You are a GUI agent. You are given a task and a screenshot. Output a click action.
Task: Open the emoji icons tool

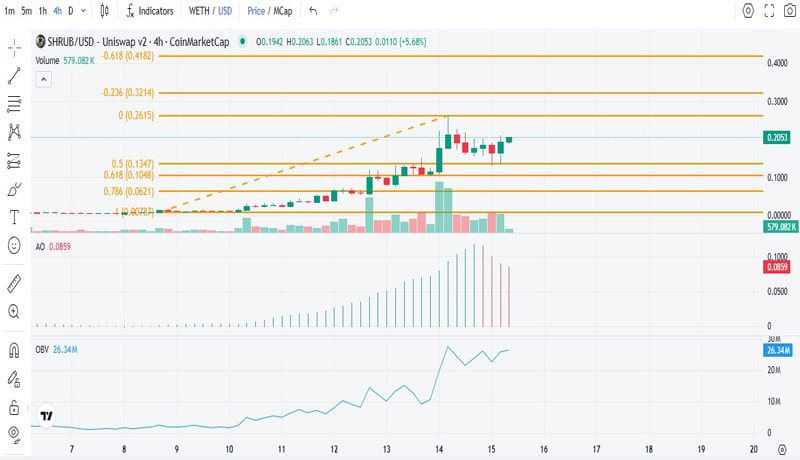pyautogui.click(x=14, y=246)
